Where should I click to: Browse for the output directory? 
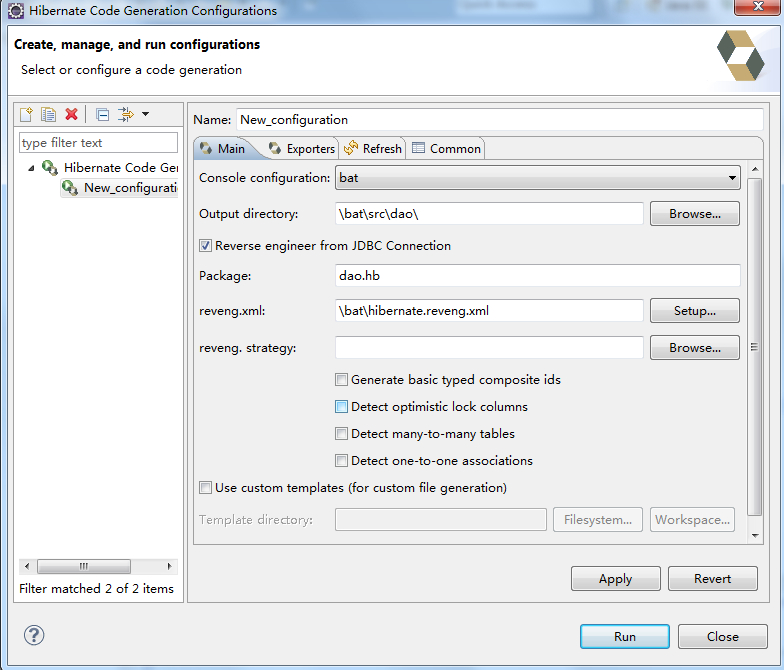[x=694, y=214]
